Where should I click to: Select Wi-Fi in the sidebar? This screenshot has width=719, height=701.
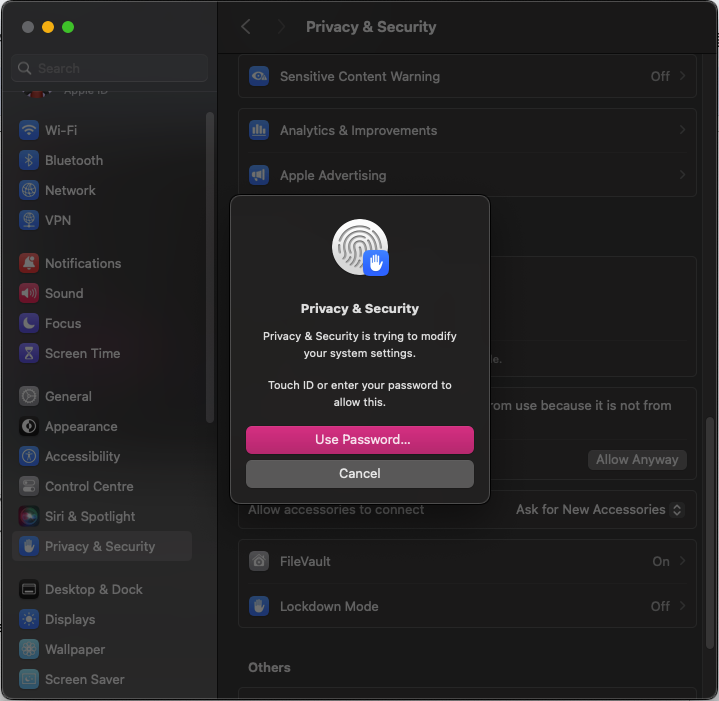[102, 130]
